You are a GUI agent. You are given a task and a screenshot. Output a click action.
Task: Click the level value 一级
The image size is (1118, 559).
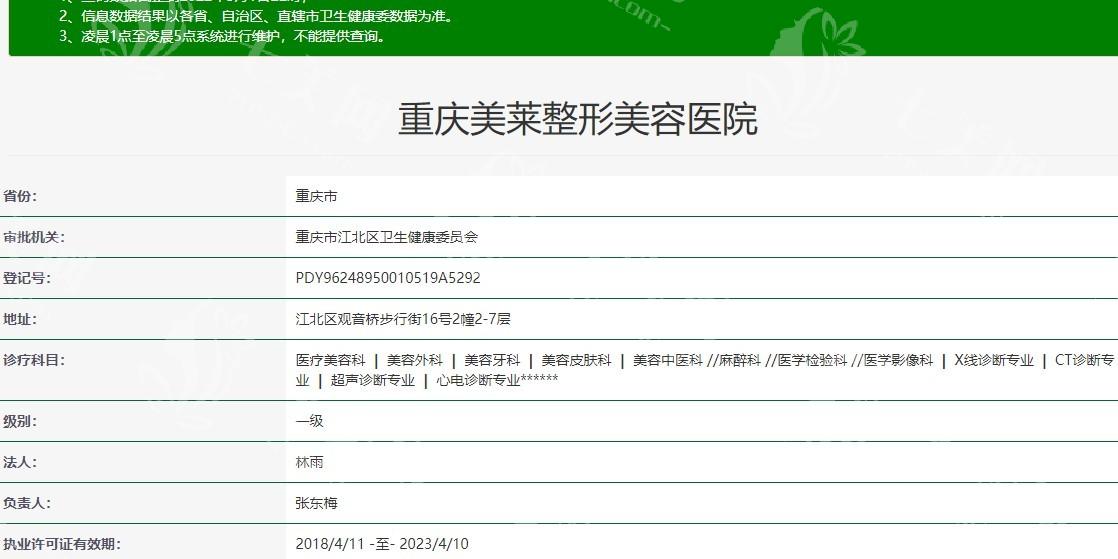pos(309,421)
